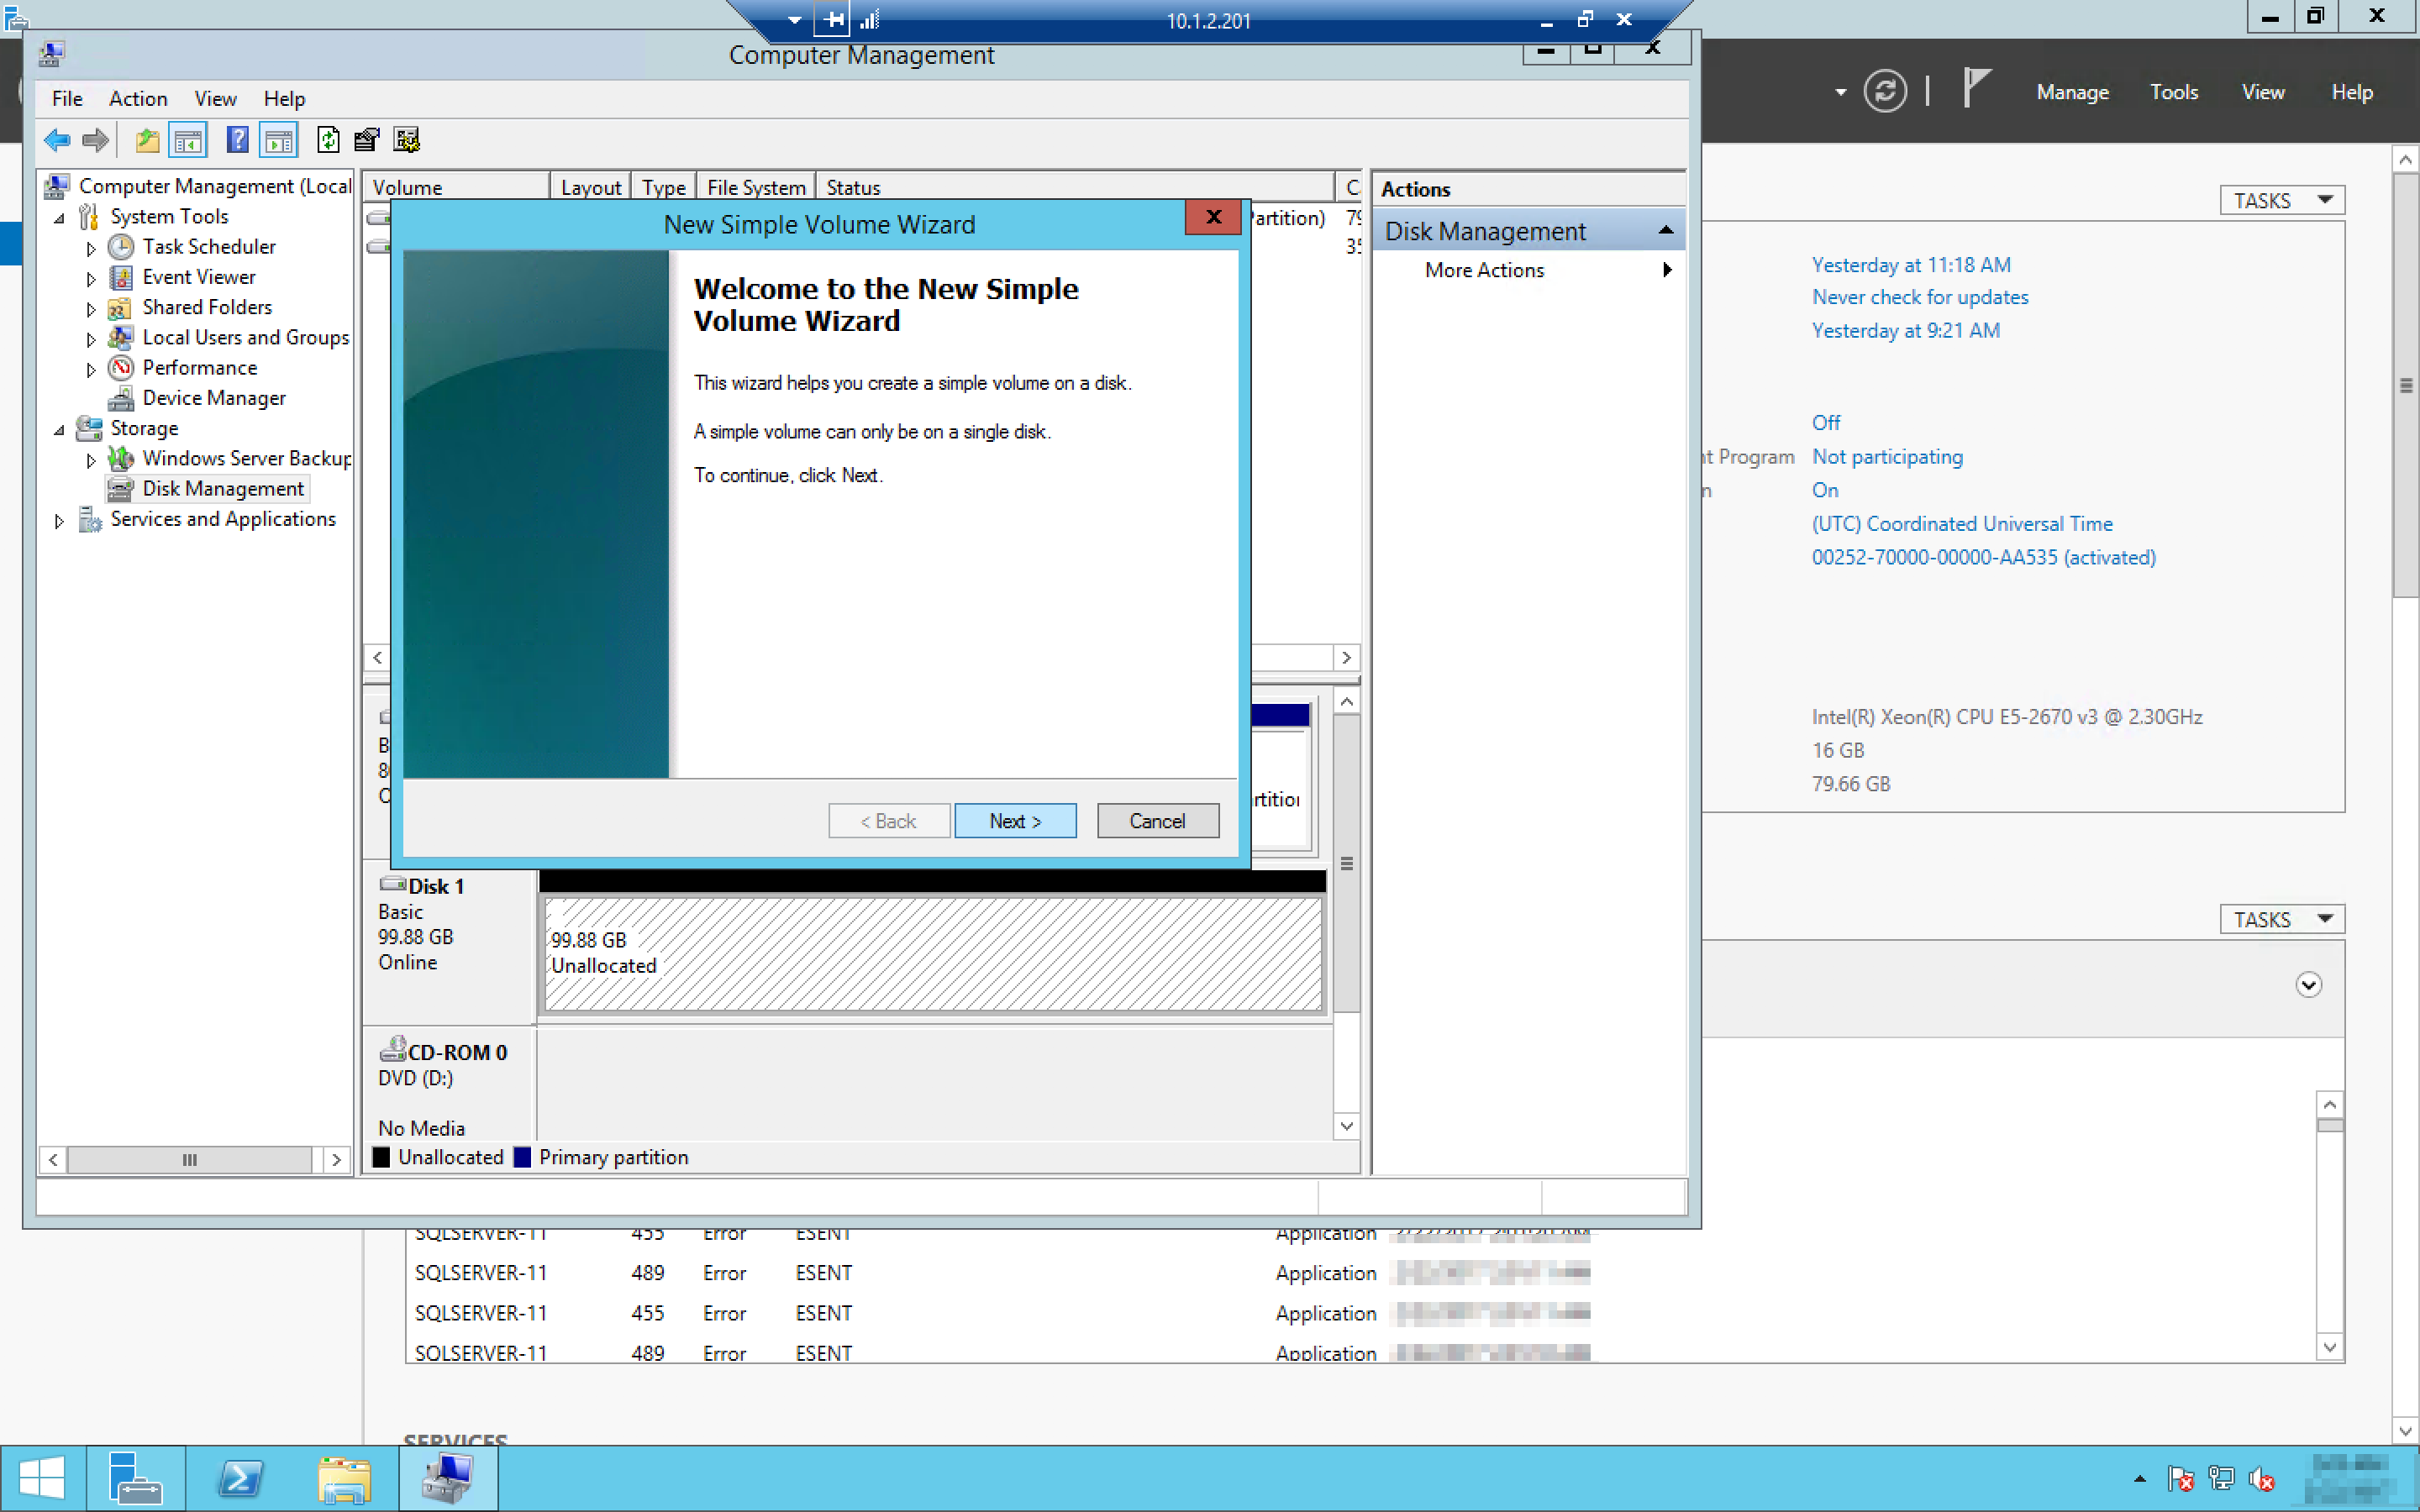Open Device Manager in the tree
This screenshot has width=2420, height=1512.
pyautogui.click(x=213, y=398)
